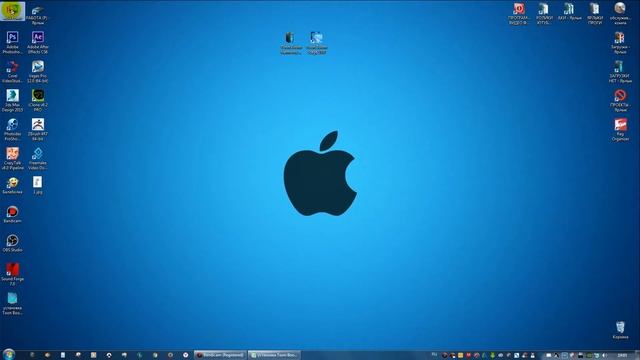Viewport: 640px width, 360px height.
Task: Select the ФИЛЬМЫ ПРОГИ folder shortcut
Action: 595,13
